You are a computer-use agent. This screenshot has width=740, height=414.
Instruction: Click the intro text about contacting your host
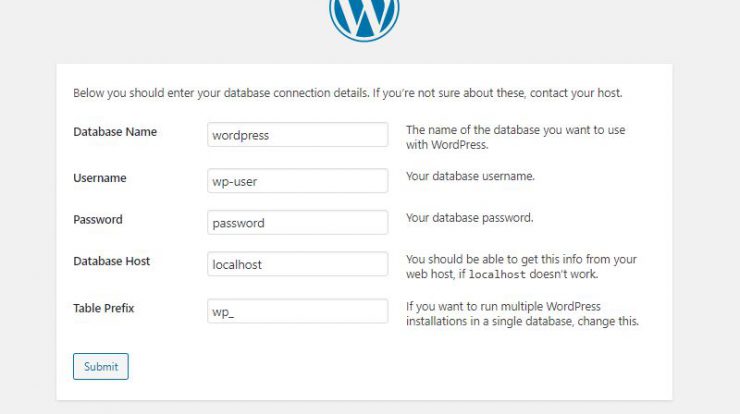pos(348,93)
